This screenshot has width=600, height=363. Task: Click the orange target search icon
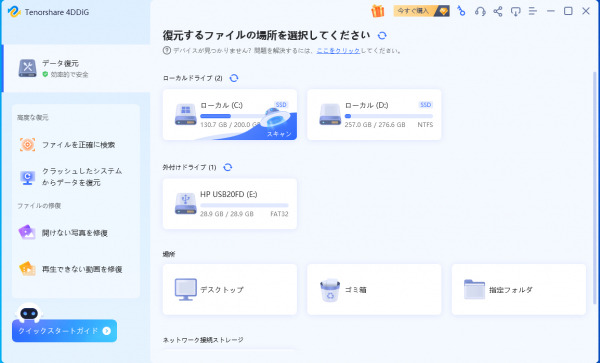tap(28, 145)
